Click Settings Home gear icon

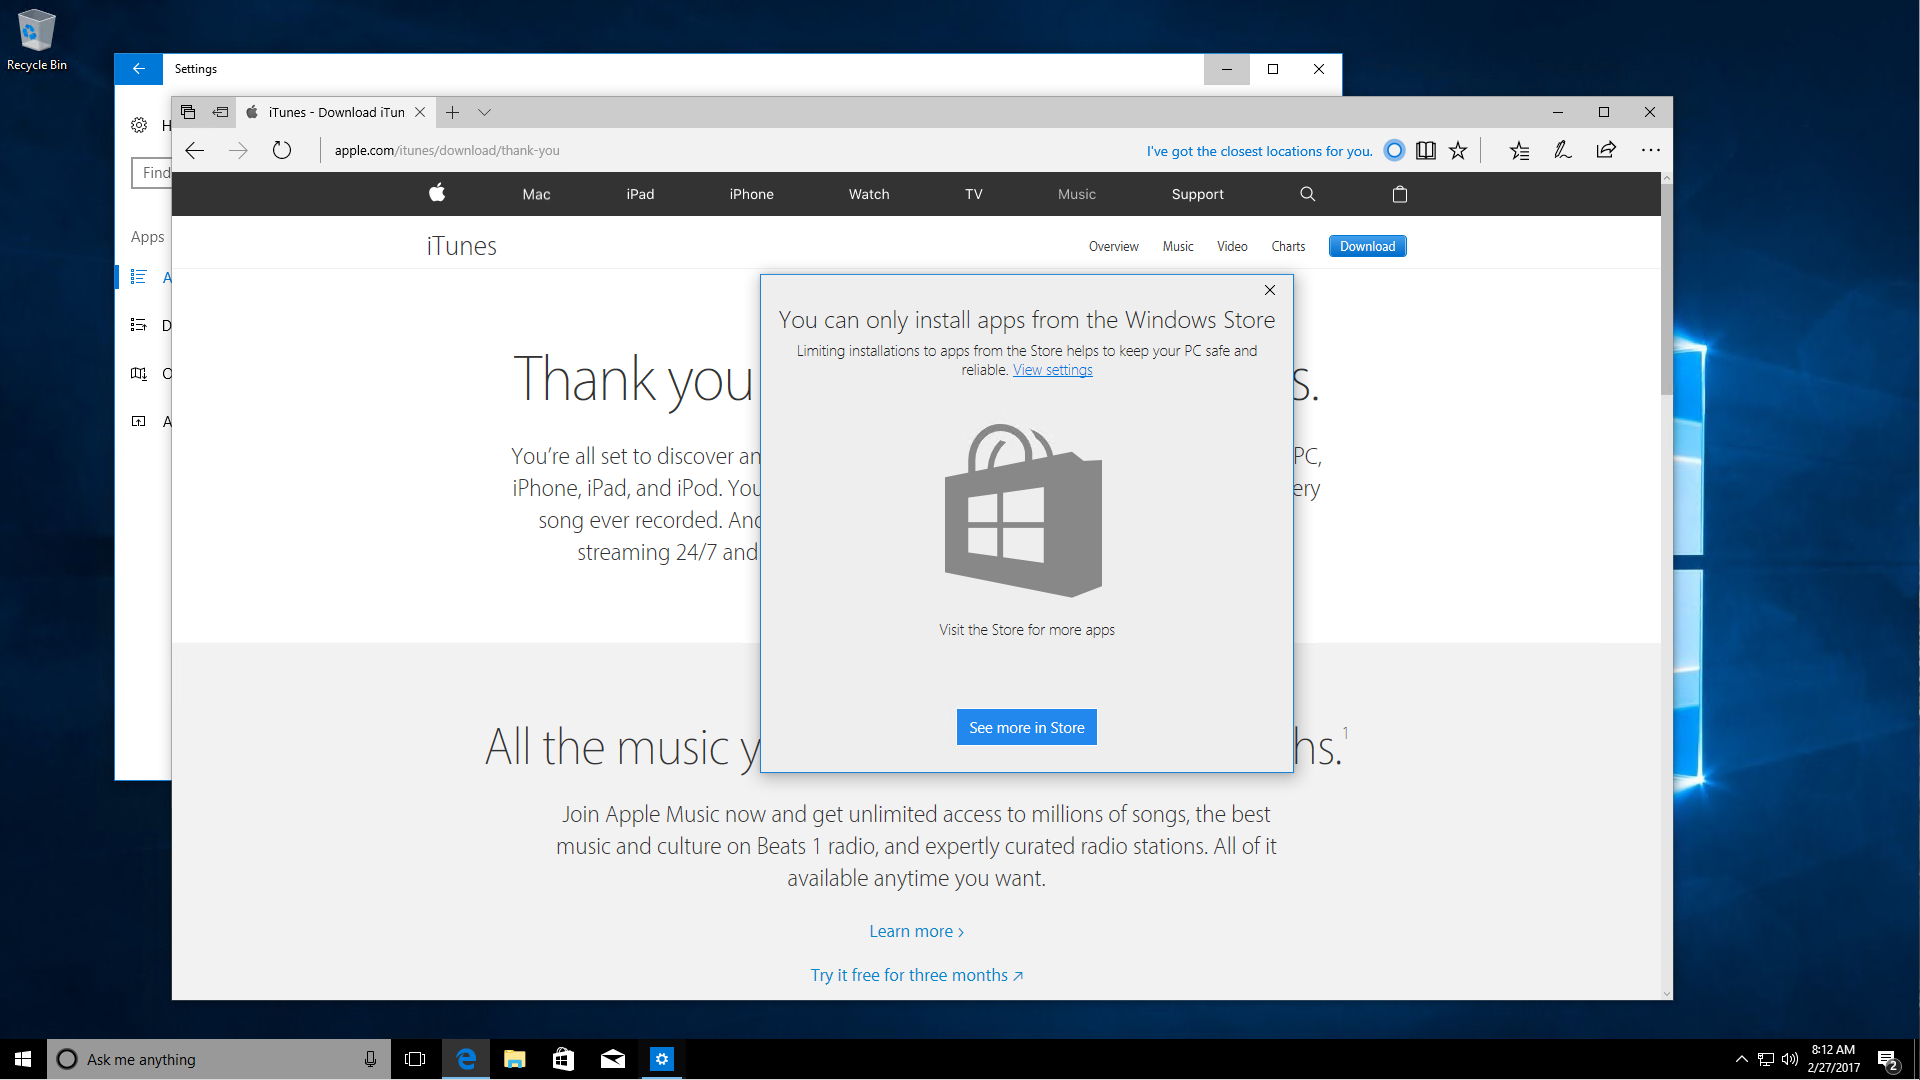[x=139, y=125]
